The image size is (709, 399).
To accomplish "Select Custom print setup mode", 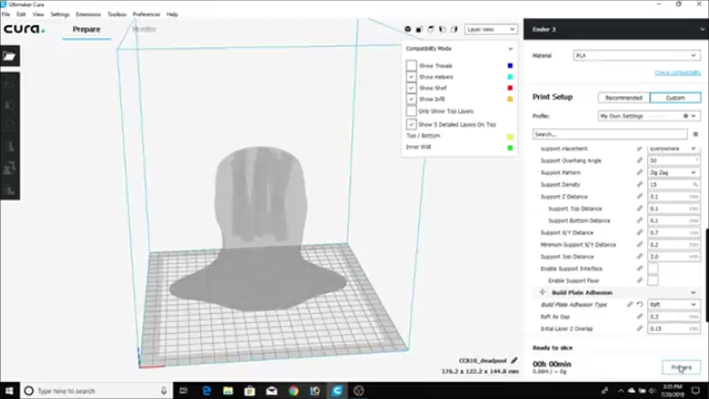I will 675,98.
